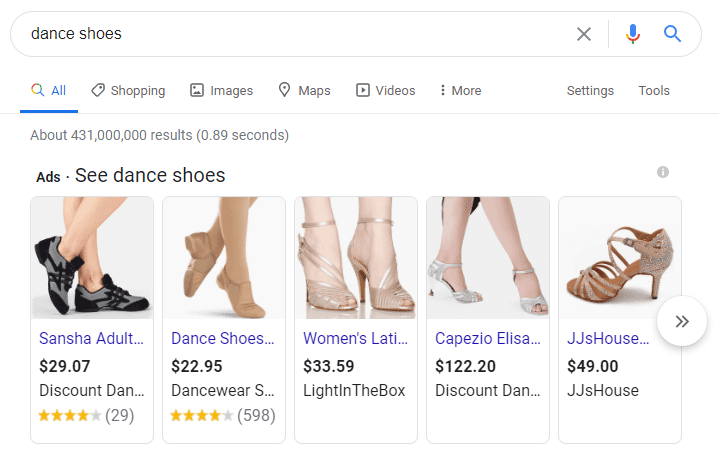
Task: Open the Maps tab
Action: point(304,90)
